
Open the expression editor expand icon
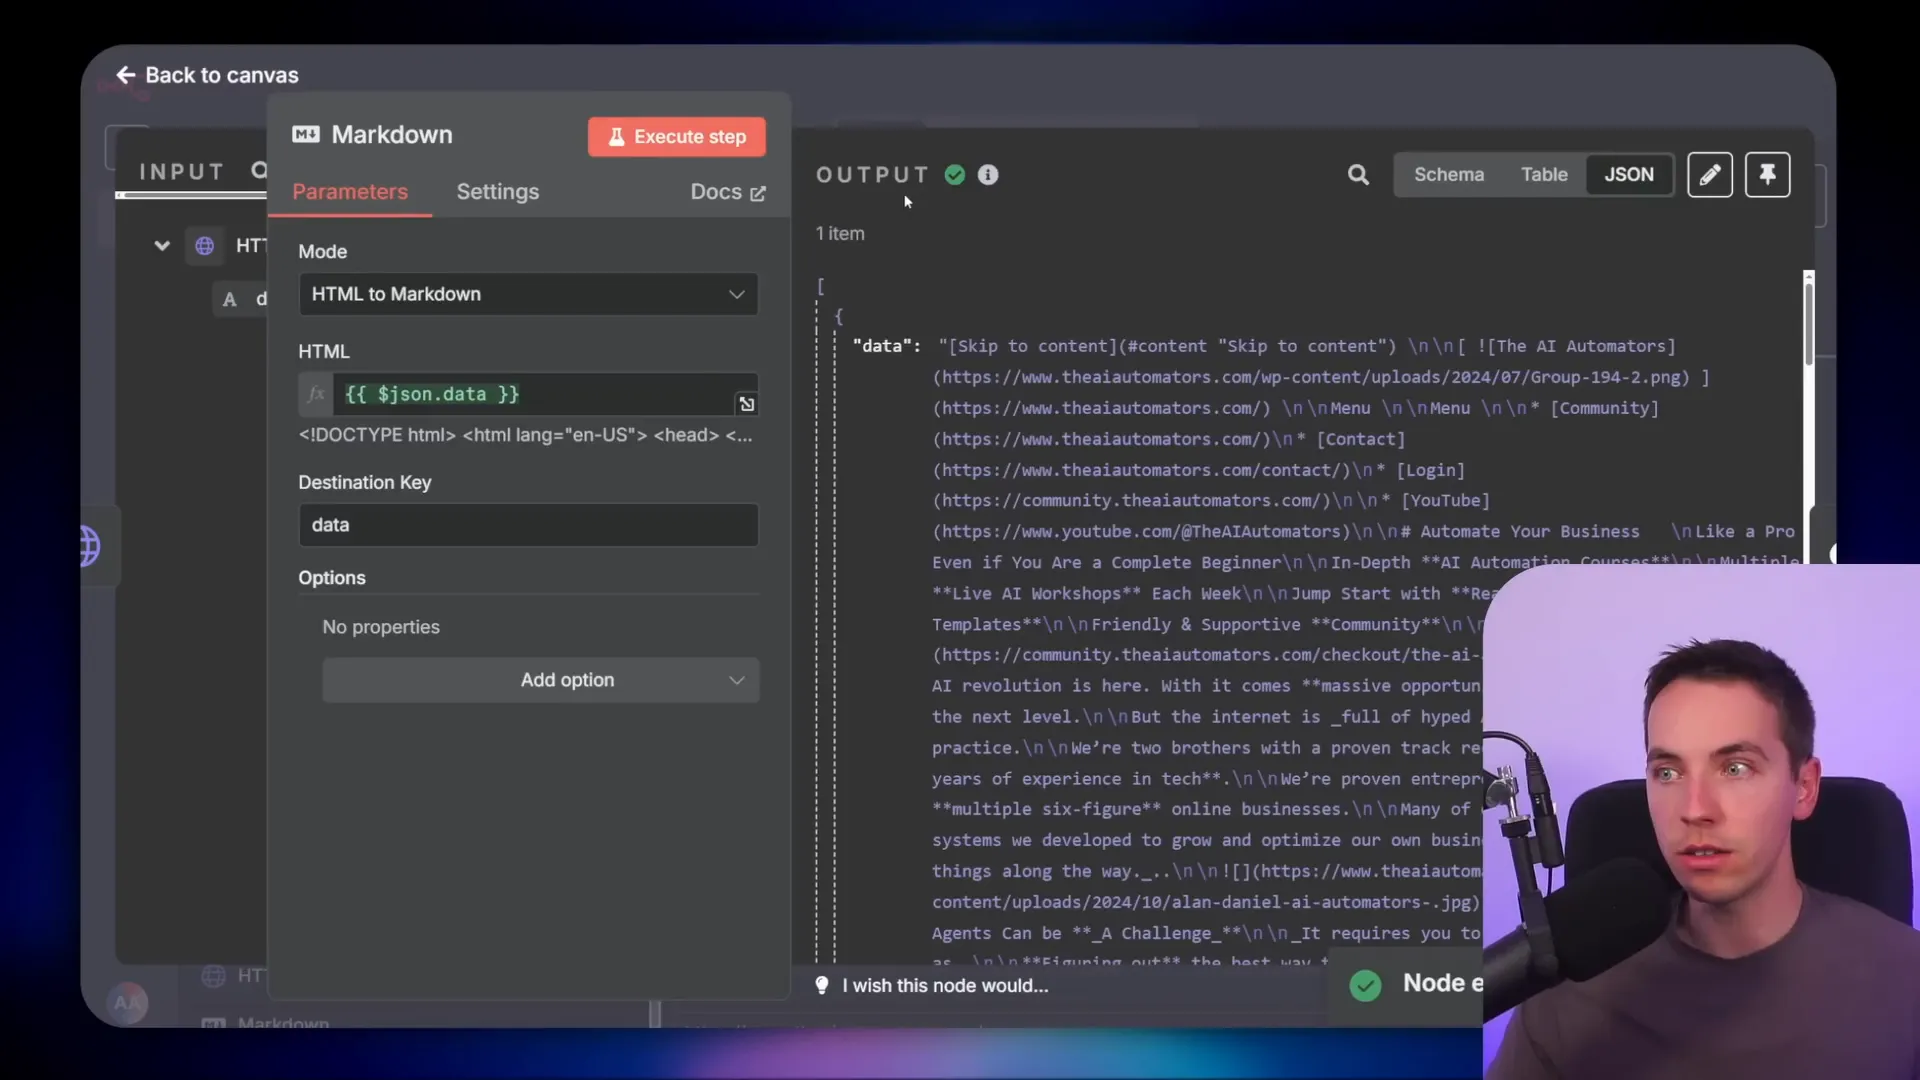[x=747, y=404]
